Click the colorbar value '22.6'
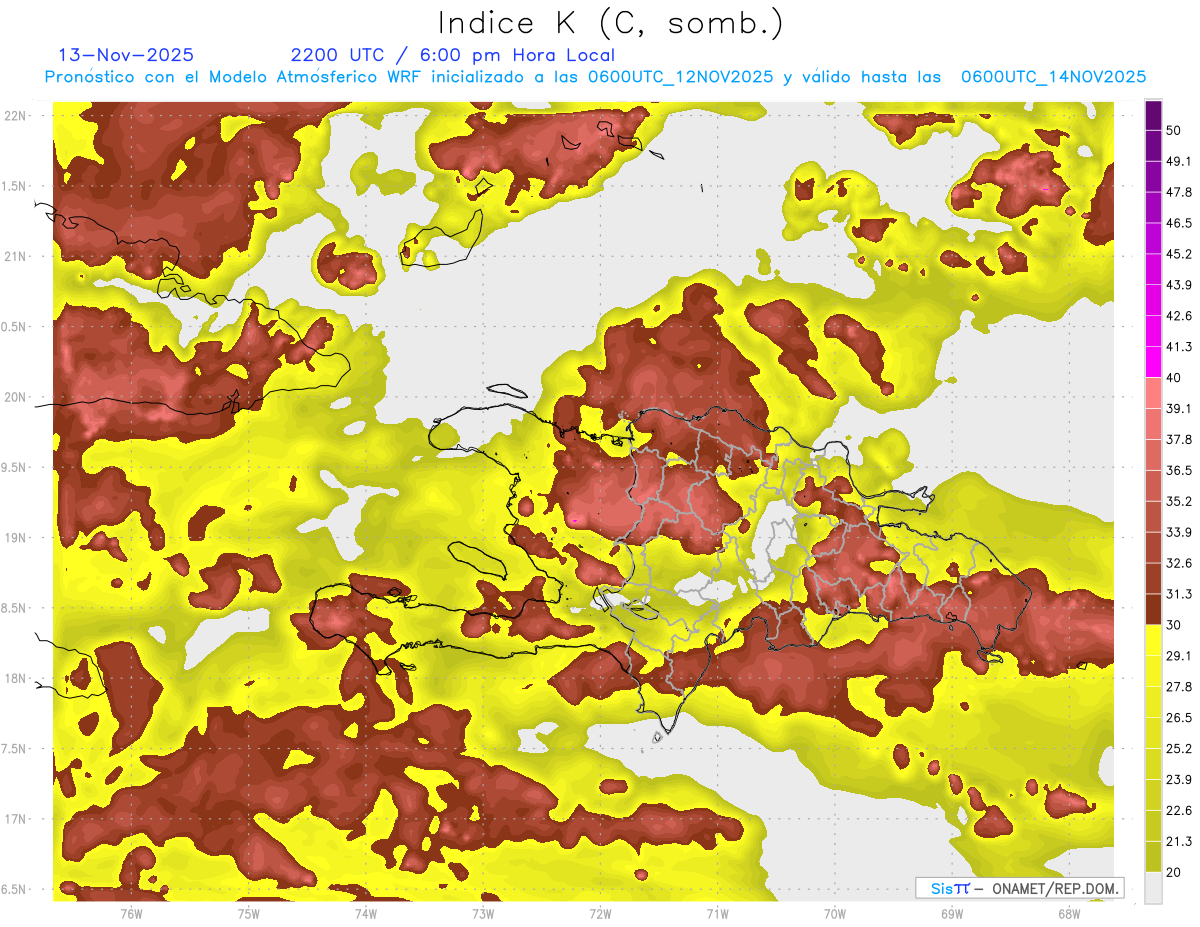This screenshot has height=927, width=1200. 1179,811
